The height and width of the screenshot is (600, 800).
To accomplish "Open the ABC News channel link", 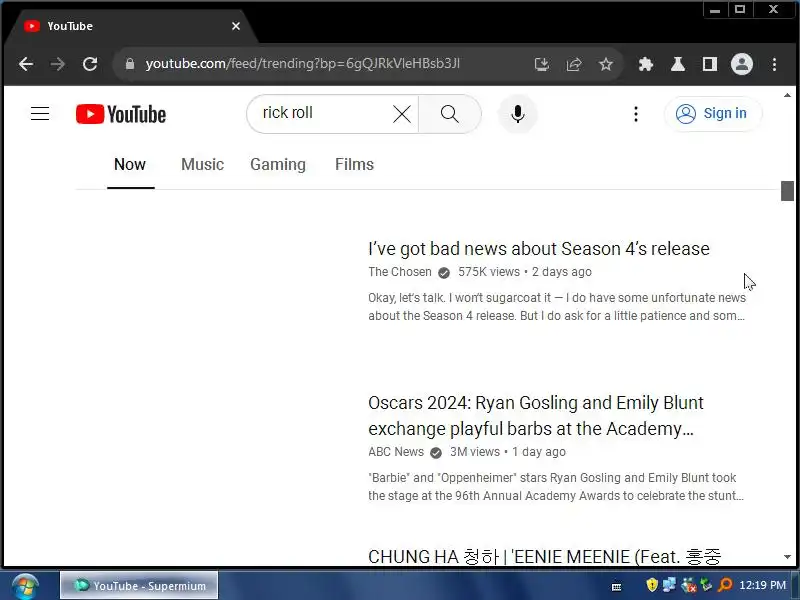I will click(x=396, y=452).
